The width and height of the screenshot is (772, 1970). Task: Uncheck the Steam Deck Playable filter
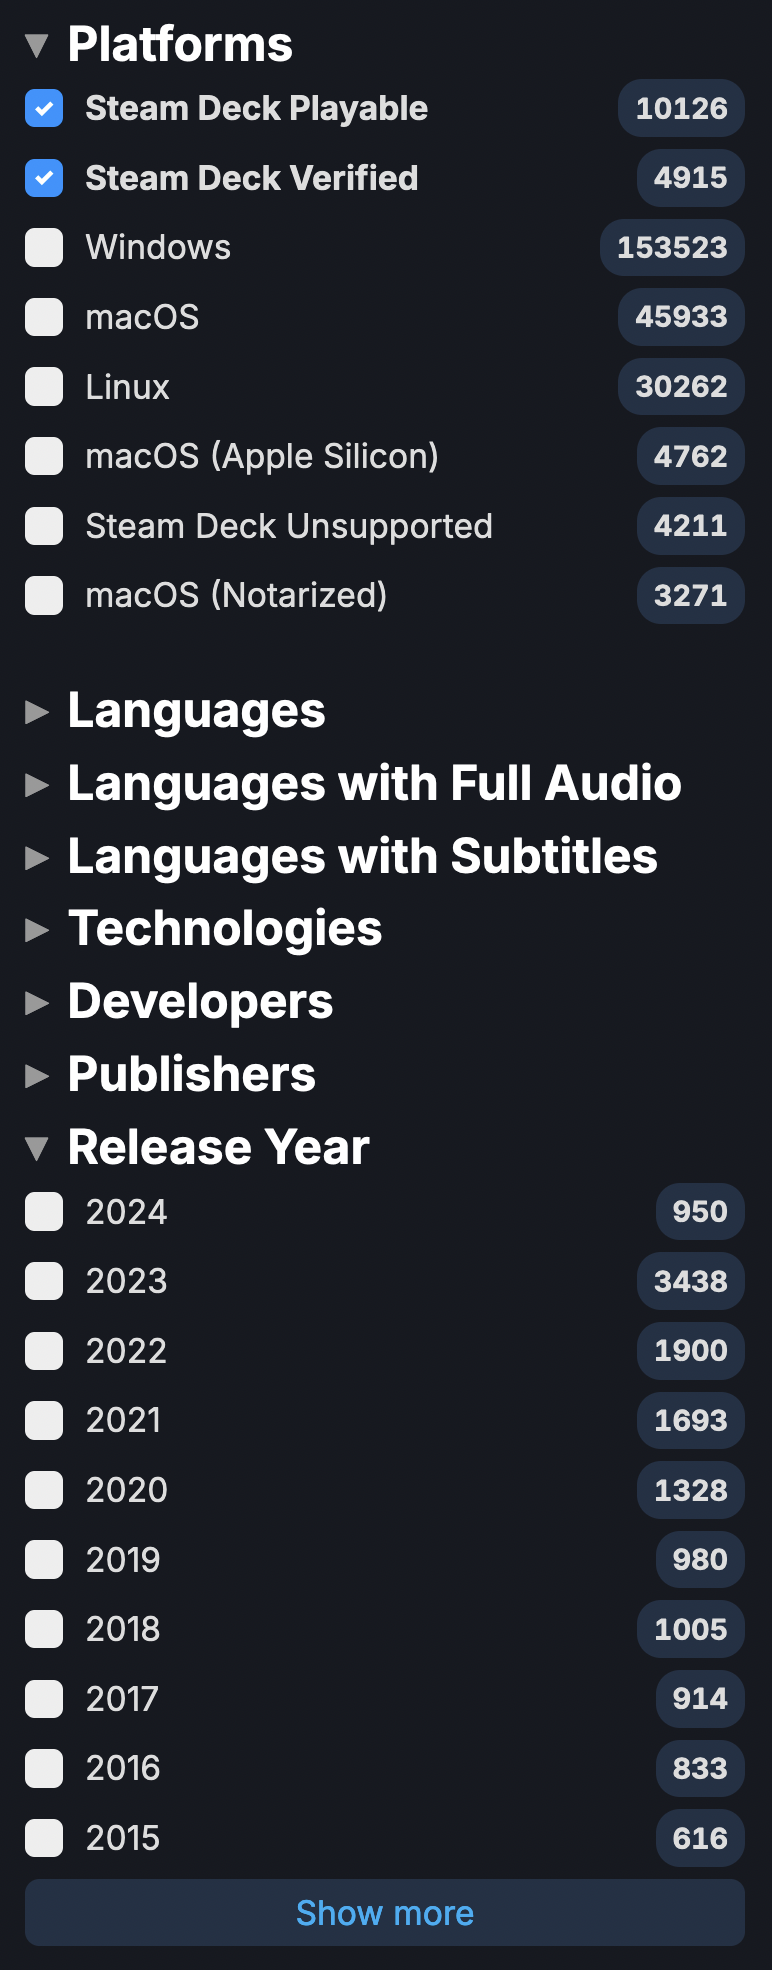(x=44, y=108)
